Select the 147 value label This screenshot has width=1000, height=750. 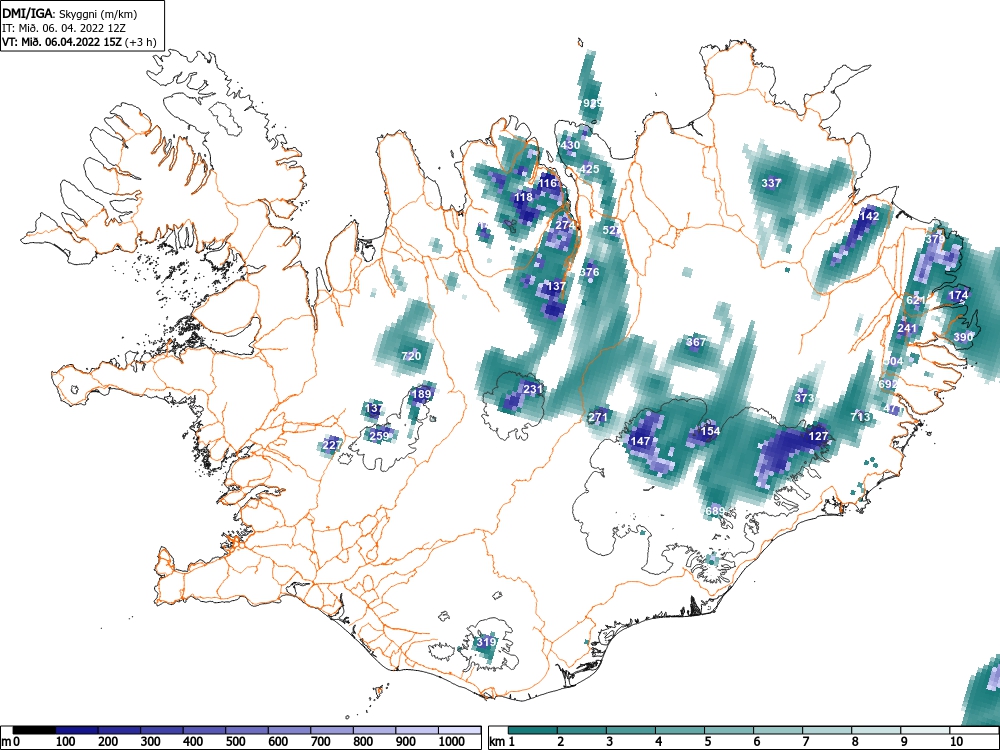(640, 441)
